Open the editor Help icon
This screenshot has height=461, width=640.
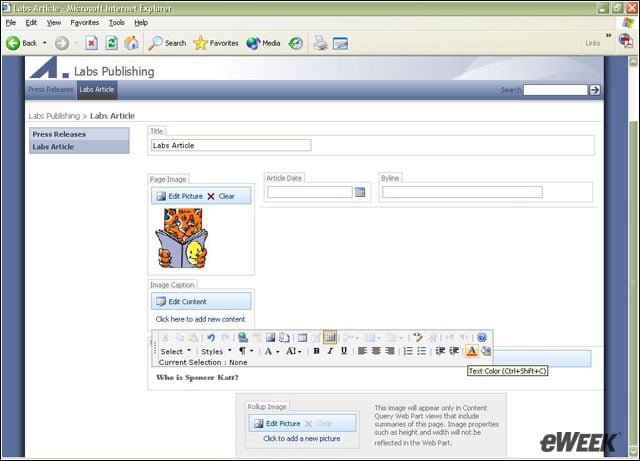(x=482, y=338)
